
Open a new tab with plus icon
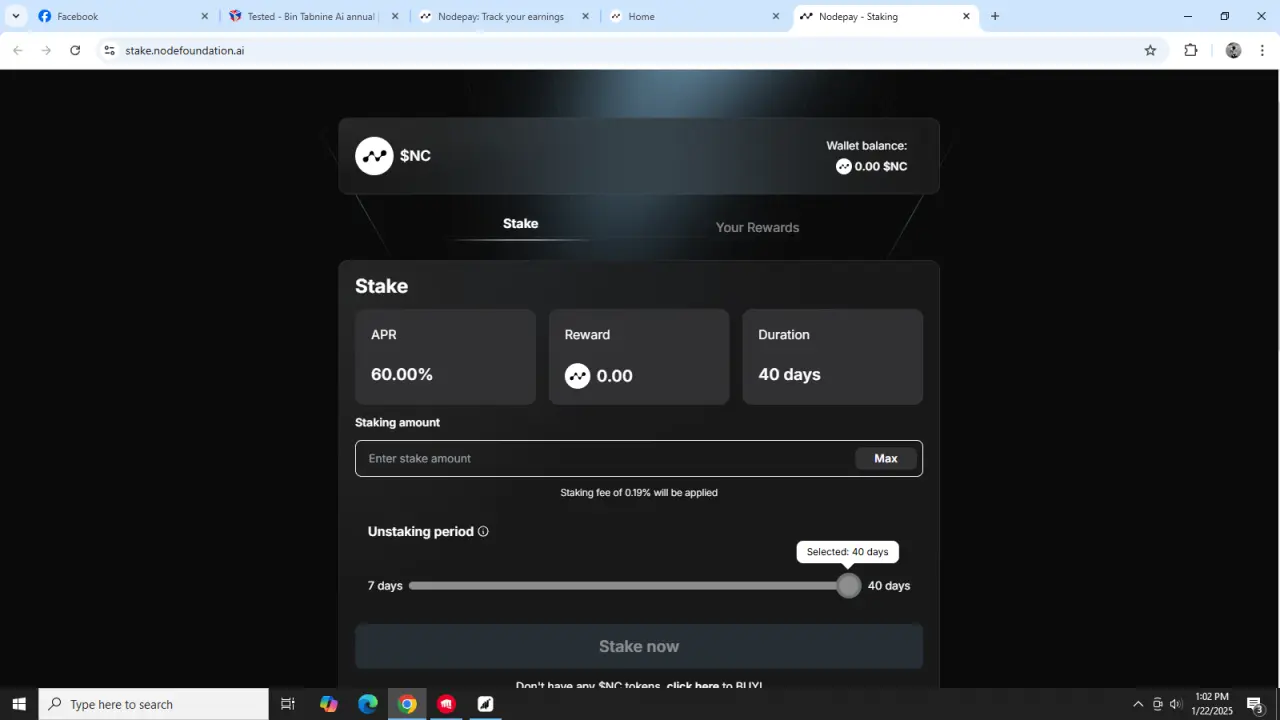[995, 16]
